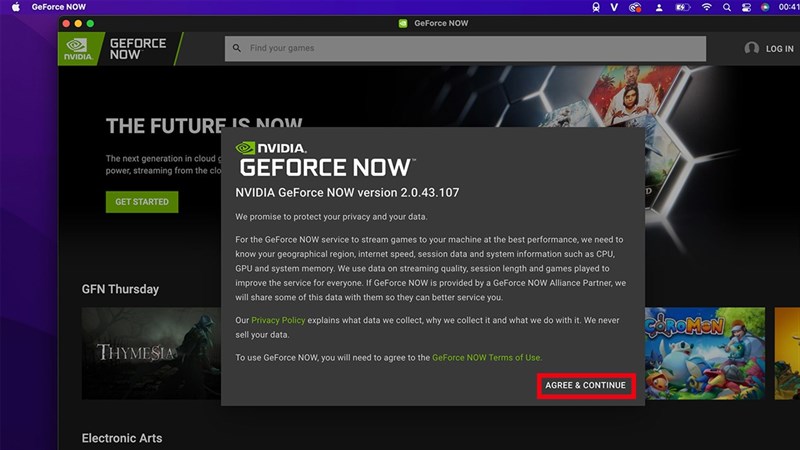Click the battery status icon

click(x=683, y=7)
